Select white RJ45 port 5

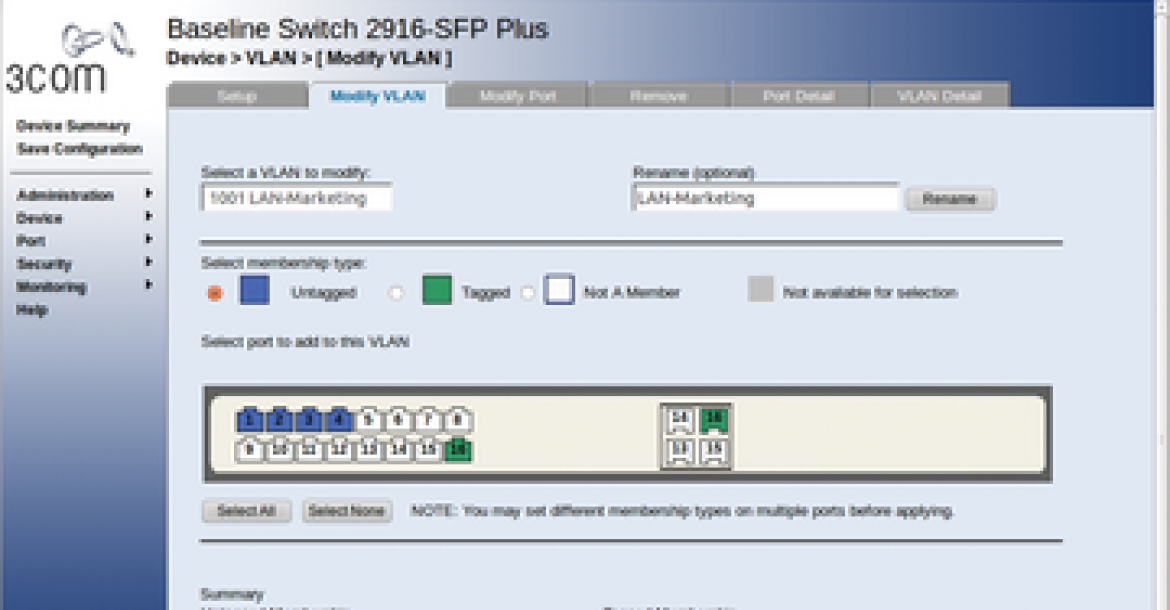coord(368,420)
